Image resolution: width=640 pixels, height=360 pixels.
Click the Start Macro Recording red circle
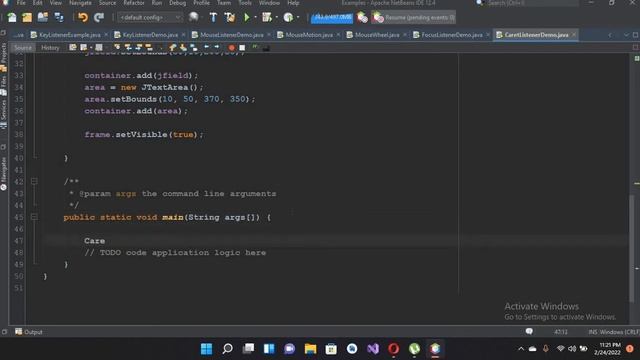coord(232,48)
